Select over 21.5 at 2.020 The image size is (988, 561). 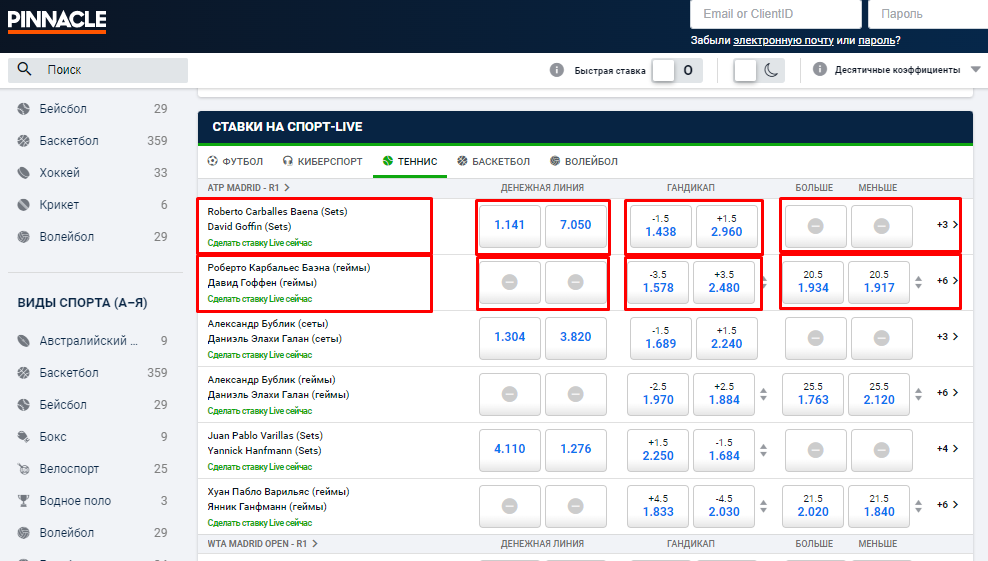[813, 506]
